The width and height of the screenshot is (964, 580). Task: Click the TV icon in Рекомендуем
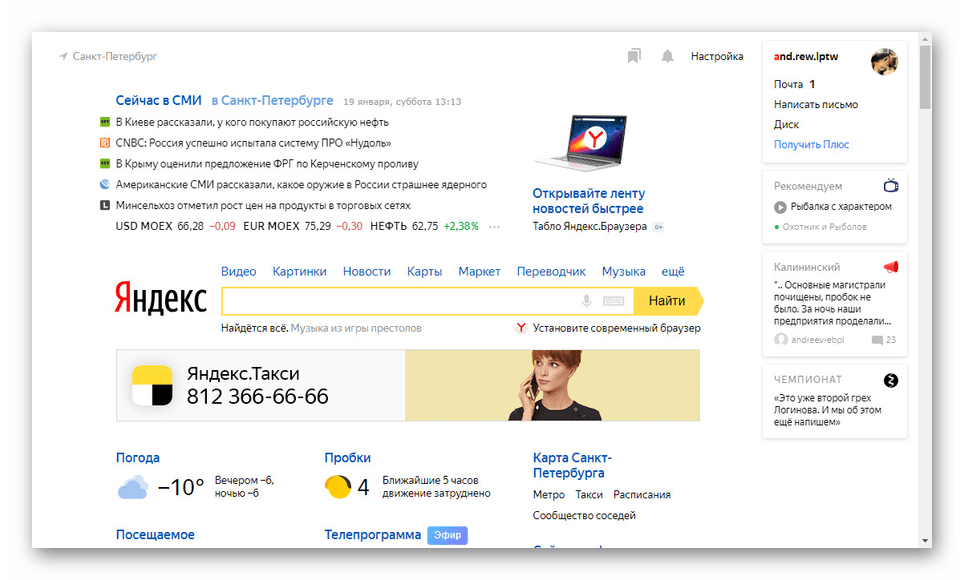(891, 186)
